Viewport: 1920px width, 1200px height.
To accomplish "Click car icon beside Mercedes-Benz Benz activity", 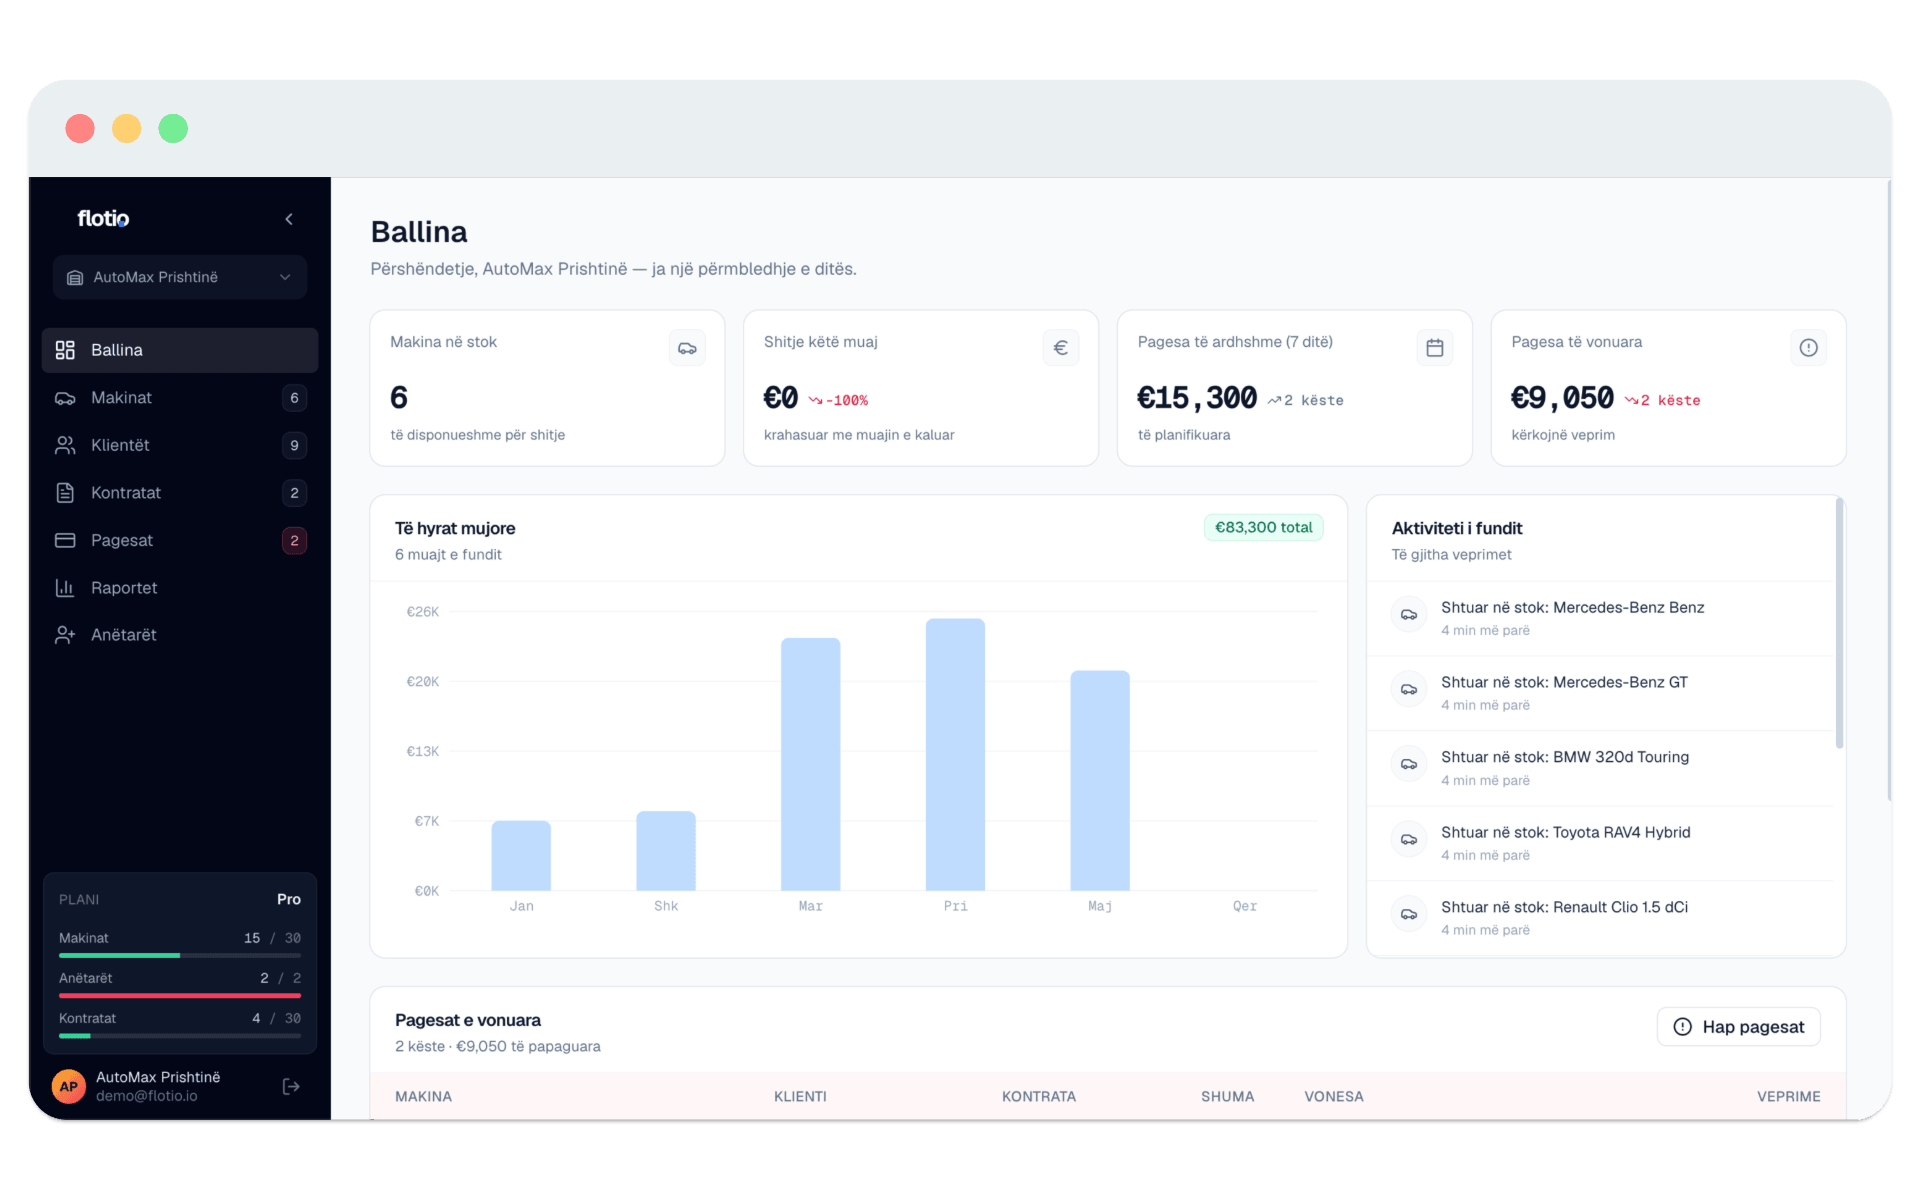I will (x=1409, y=614).
